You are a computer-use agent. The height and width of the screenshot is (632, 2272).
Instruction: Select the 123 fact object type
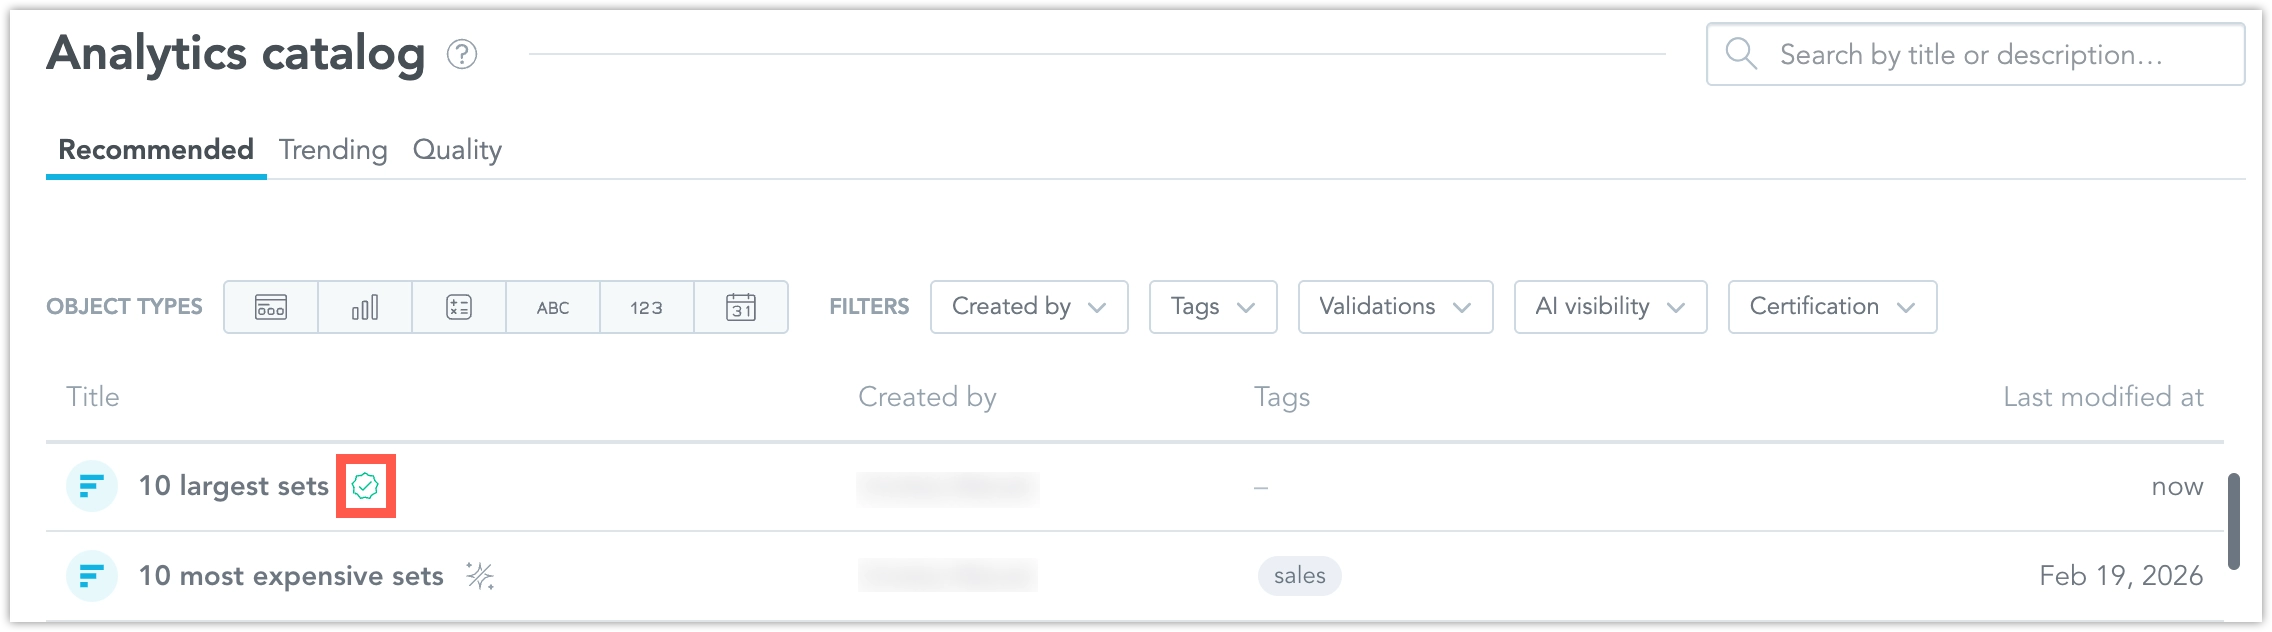coord(646,307)
